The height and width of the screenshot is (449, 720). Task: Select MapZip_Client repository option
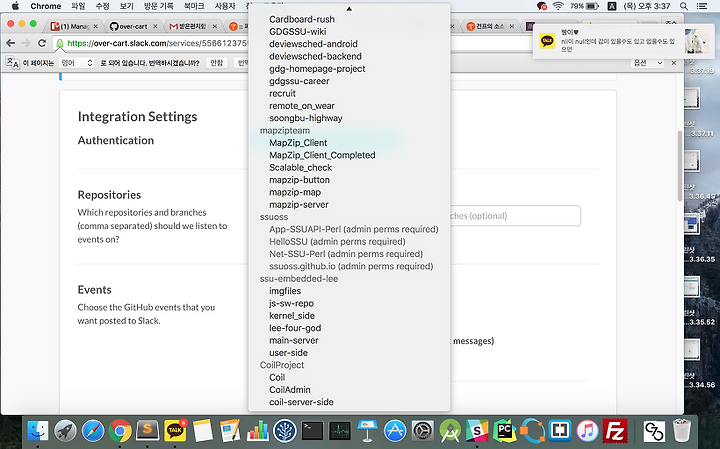[x=298, y=143]
